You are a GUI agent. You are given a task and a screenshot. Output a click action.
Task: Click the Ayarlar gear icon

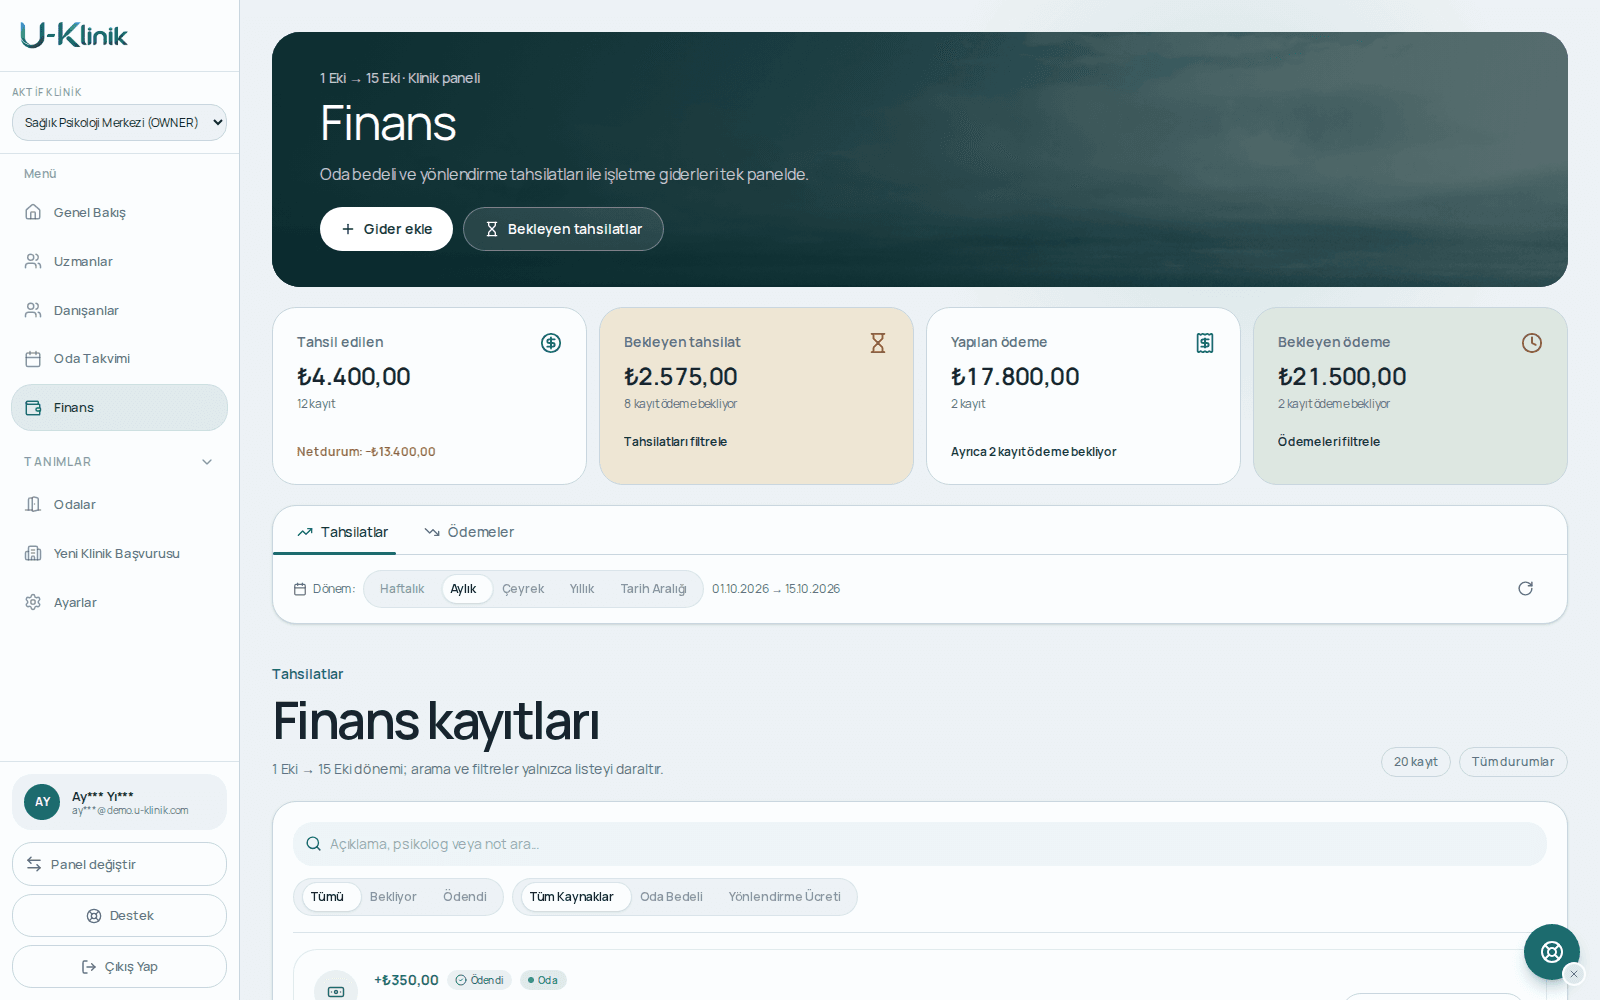[33, 602]
